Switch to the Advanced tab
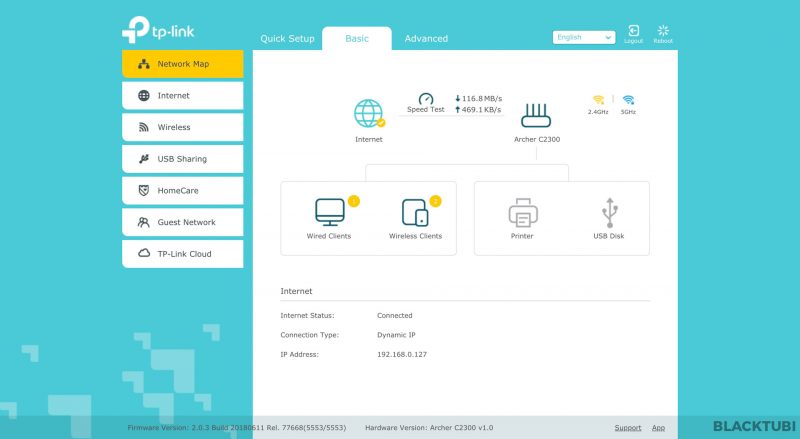Viewport: 800px width, 439px height. tap(426, 39)
